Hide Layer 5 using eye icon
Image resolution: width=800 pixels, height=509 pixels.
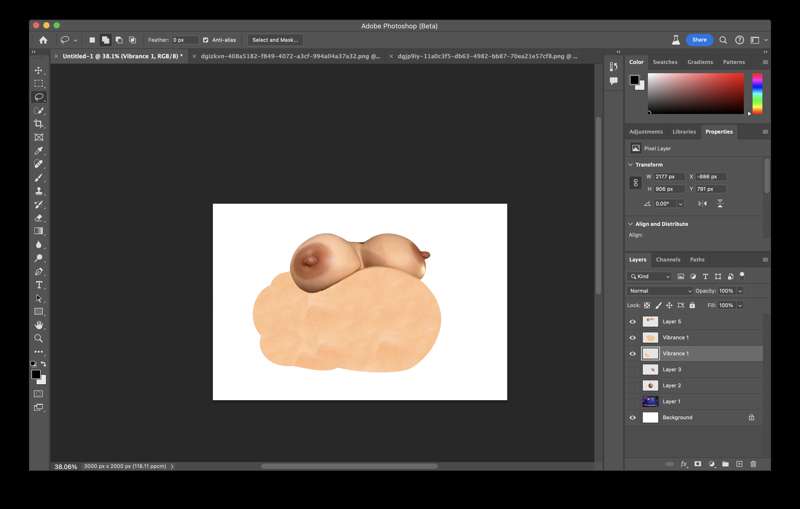pyautogui.click(x=633, y=322)
